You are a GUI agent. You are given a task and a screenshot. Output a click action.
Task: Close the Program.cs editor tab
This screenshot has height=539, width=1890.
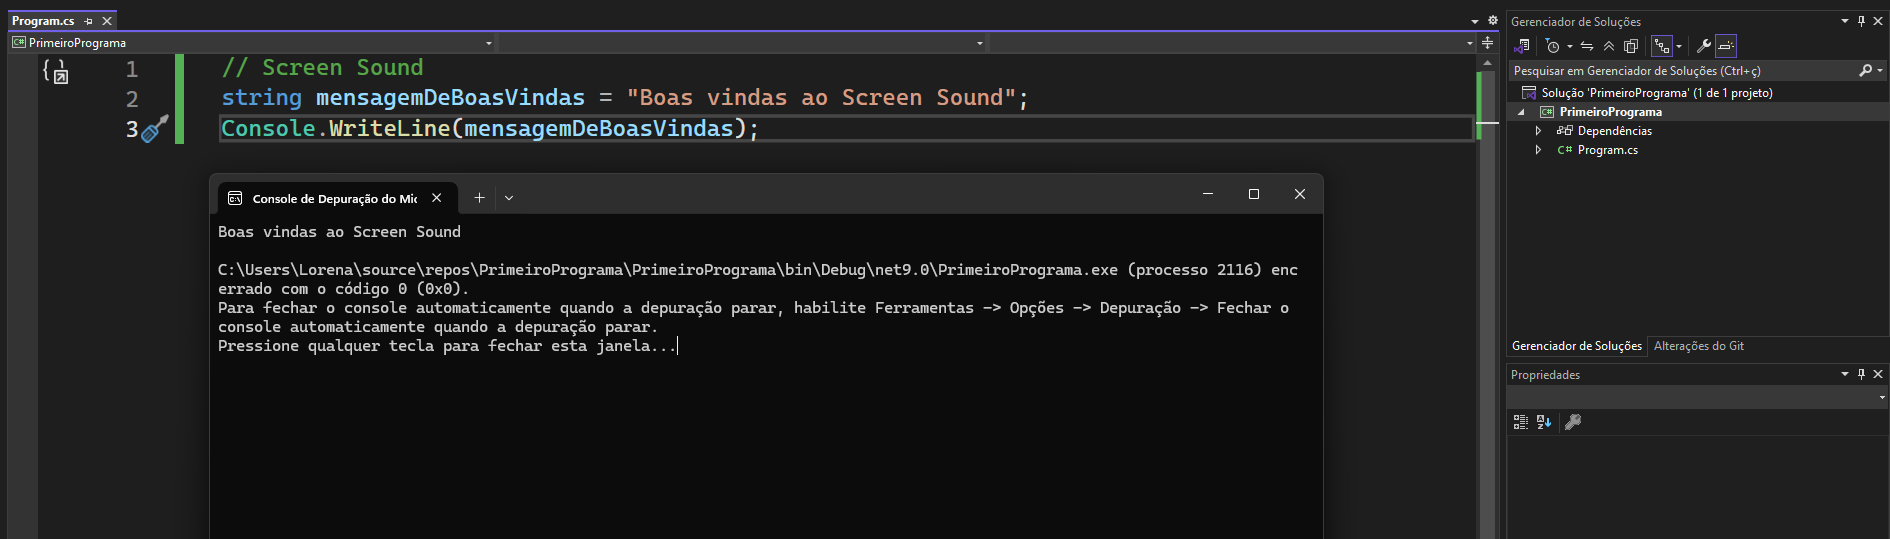(107, 21)
